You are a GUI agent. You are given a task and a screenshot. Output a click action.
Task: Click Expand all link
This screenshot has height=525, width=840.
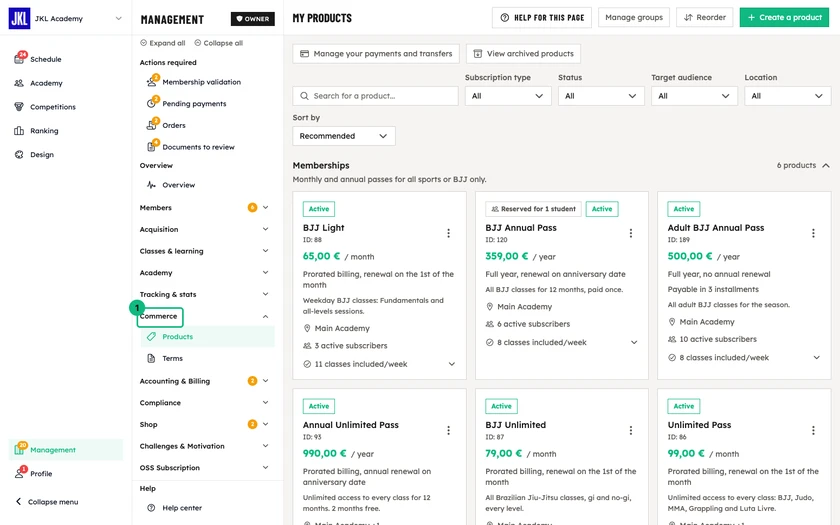click(162, 43)
